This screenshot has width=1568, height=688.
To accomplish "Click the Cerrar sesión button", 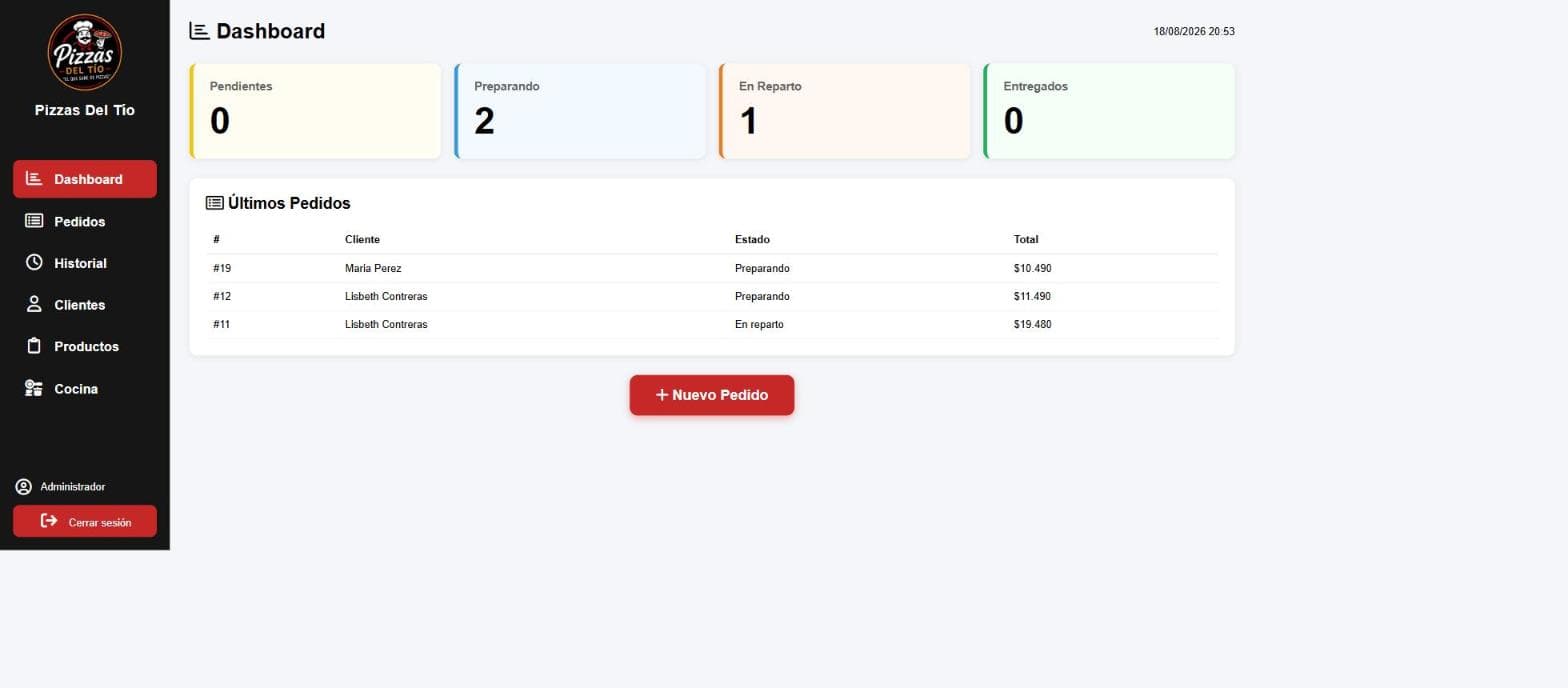I will click(85, 521).
